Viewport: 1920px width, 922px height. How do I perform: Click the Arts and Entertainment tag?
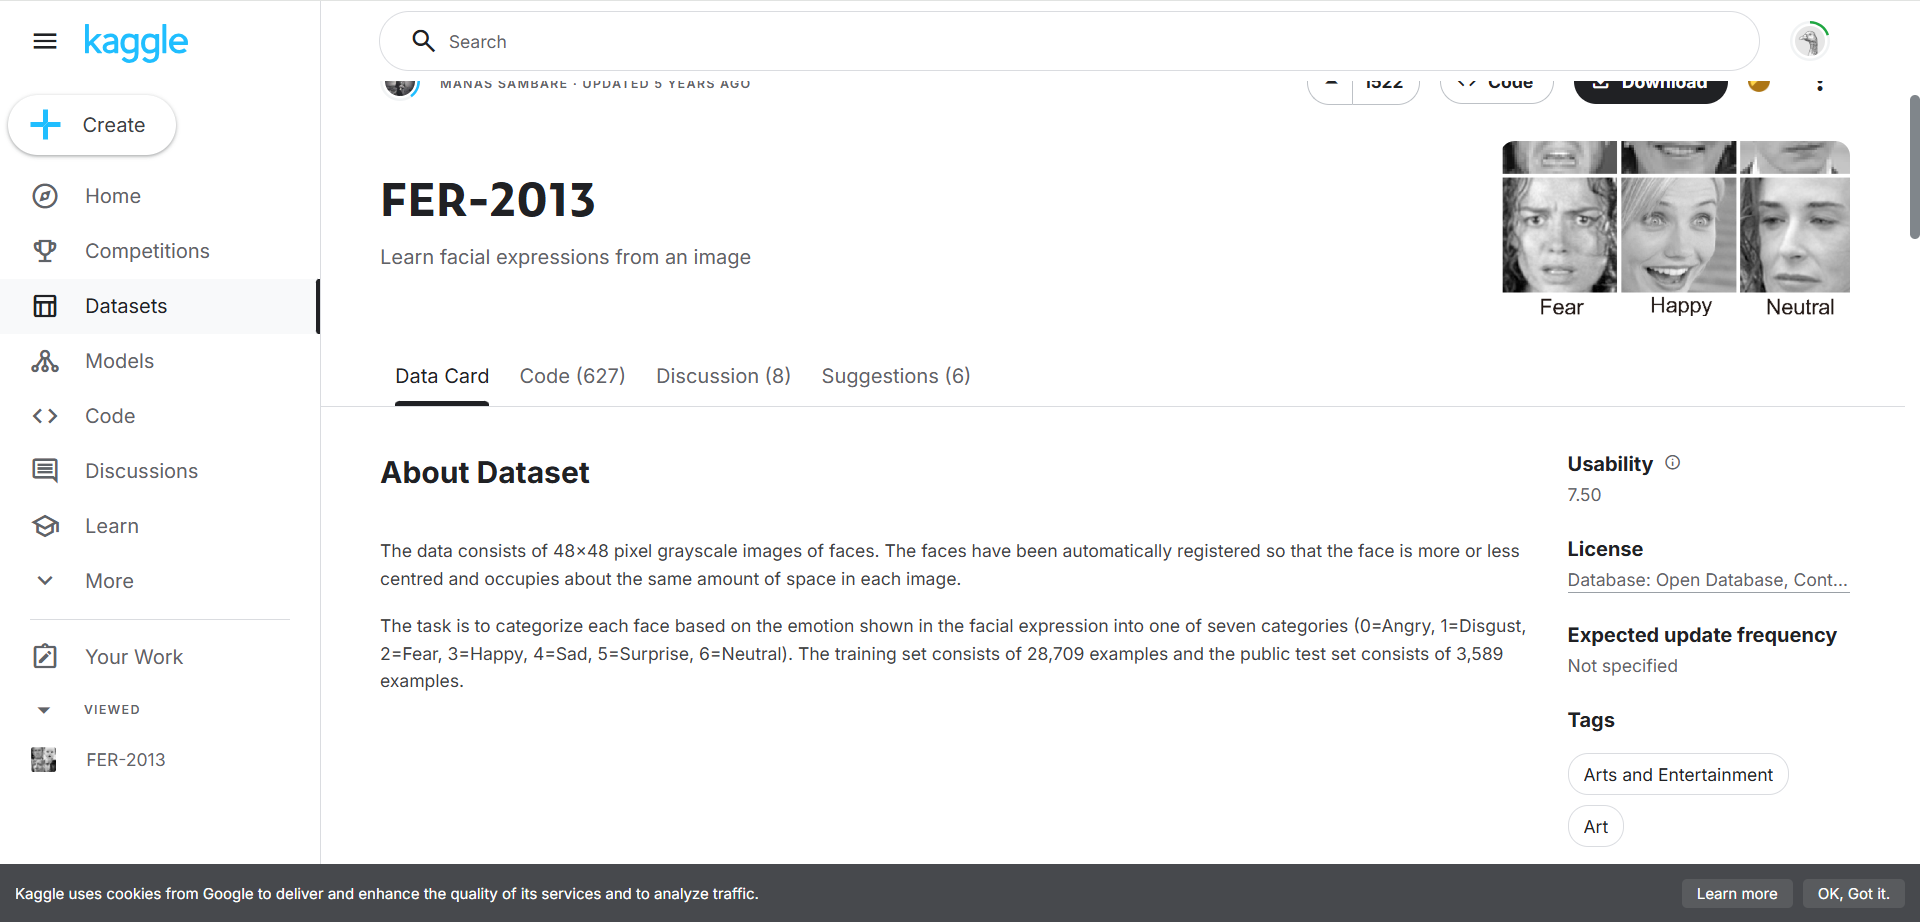click(x=1678, y=775)
